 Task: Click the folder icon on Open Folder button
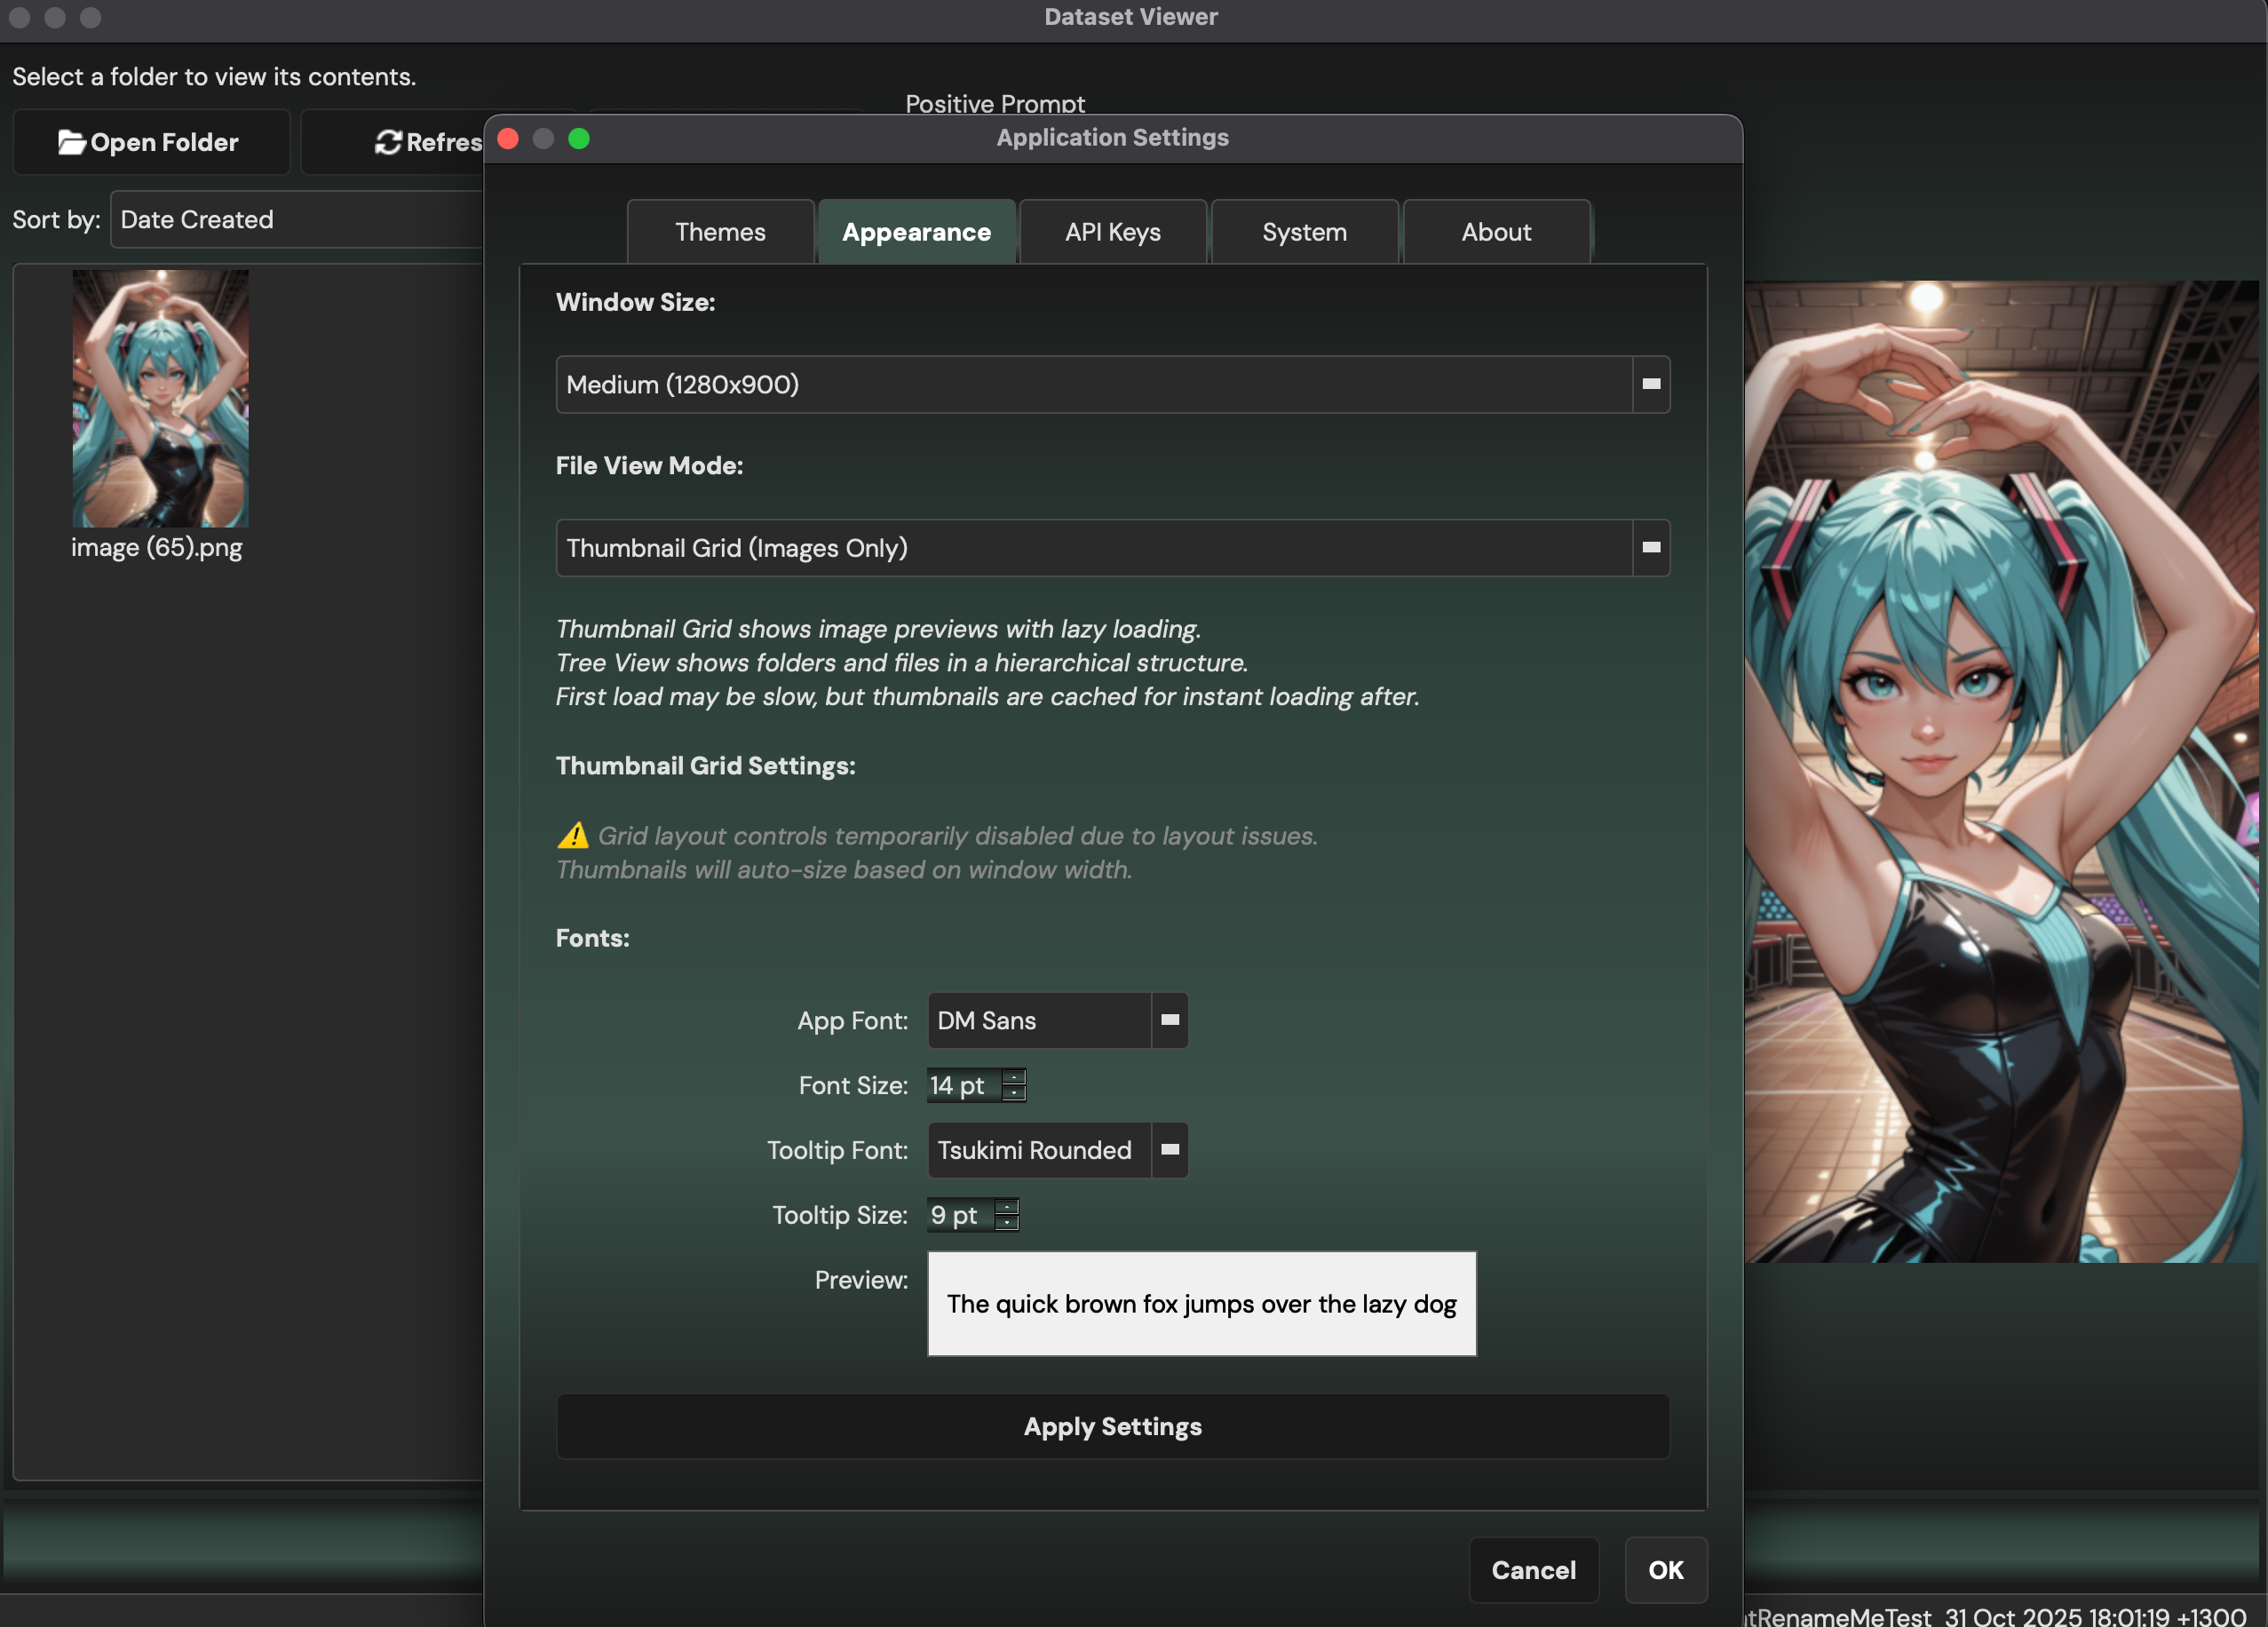[x=70, y=142]
